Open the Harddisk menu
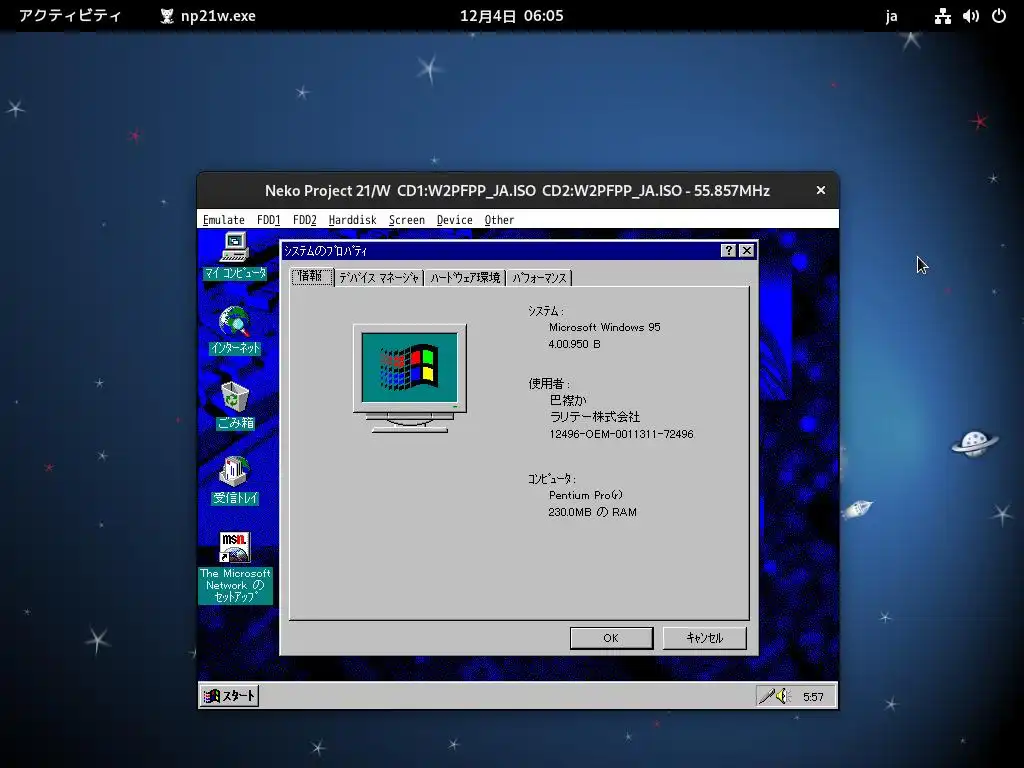This screenshot has height=768, width=1024. pyautogui.click(x=353, y=220)
